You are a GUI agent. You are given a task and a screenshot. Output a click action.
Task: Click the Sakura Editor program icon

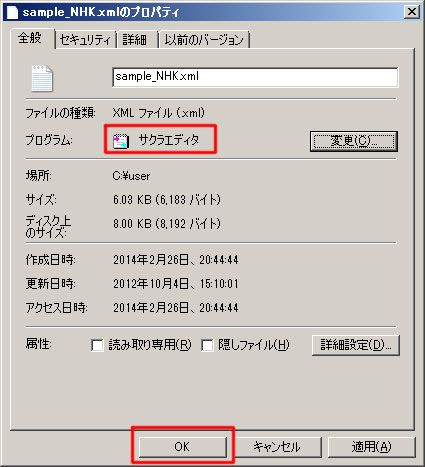[121, 141]
